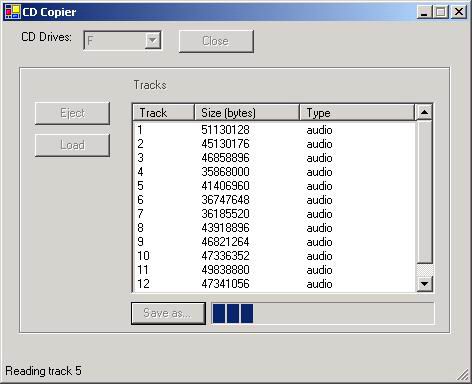The image size is (472, 384).
Task: Click size value 35868000
Action: (225, 172)
